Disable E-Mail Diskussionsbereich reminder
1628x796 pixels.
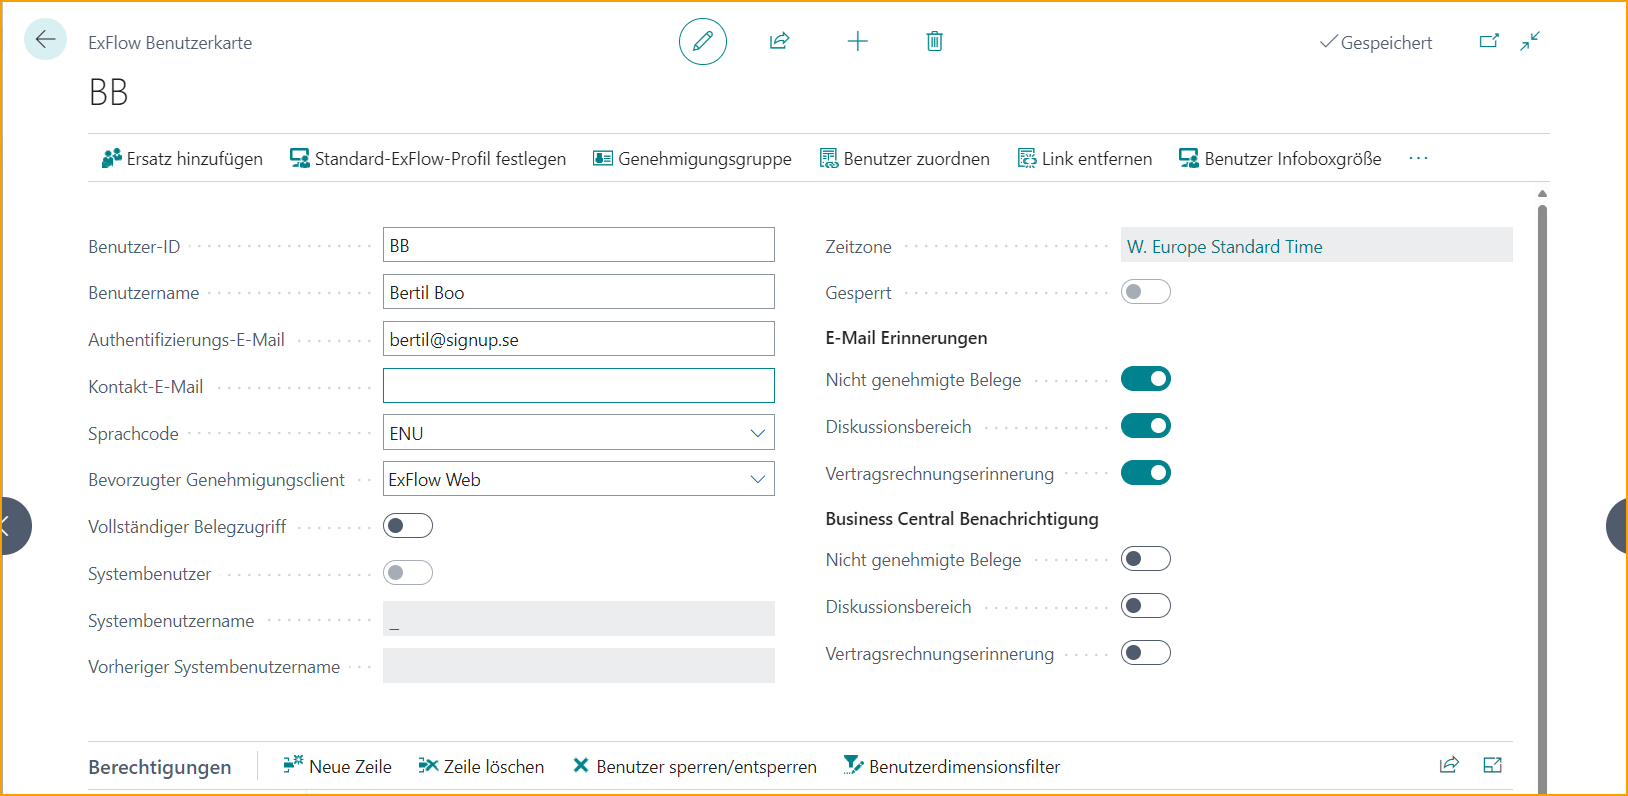click(x=1146, y=426)
